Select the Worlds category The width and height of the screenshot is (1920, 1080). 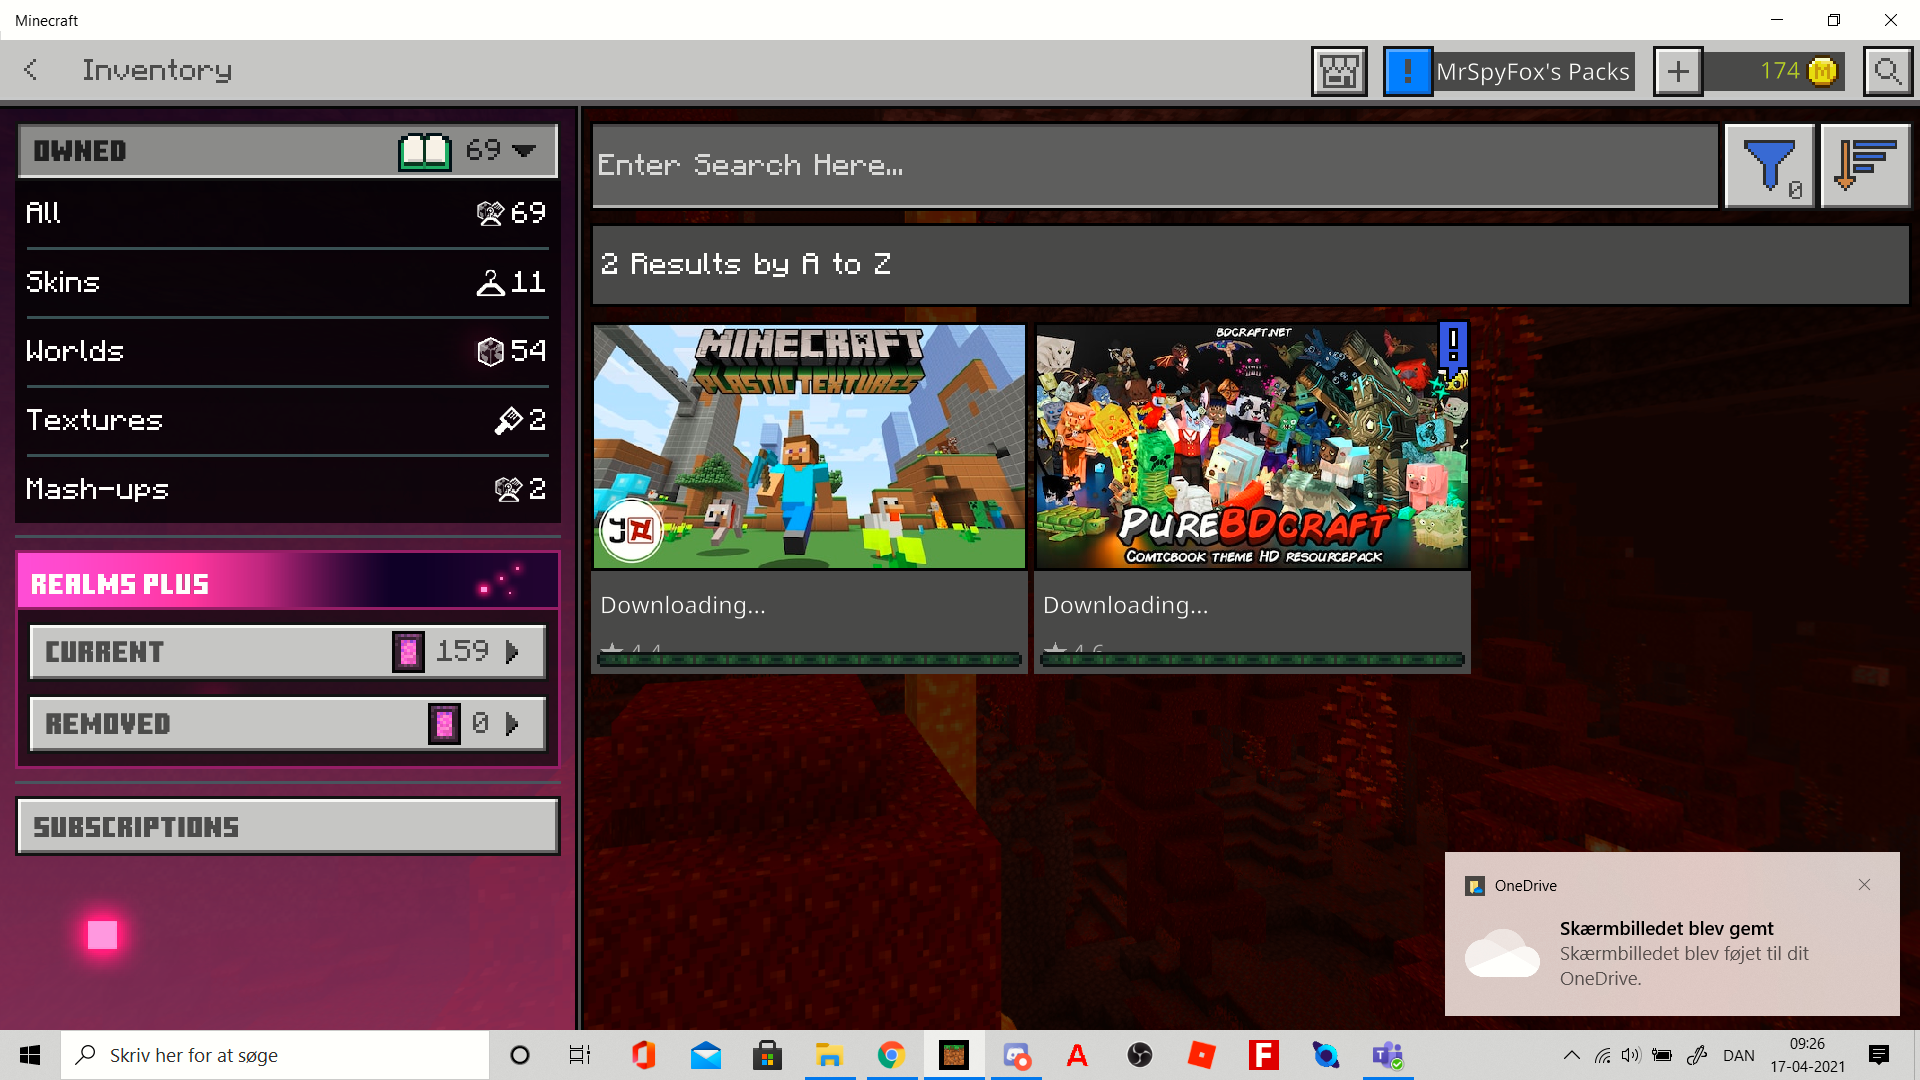(x=287, y=352)
